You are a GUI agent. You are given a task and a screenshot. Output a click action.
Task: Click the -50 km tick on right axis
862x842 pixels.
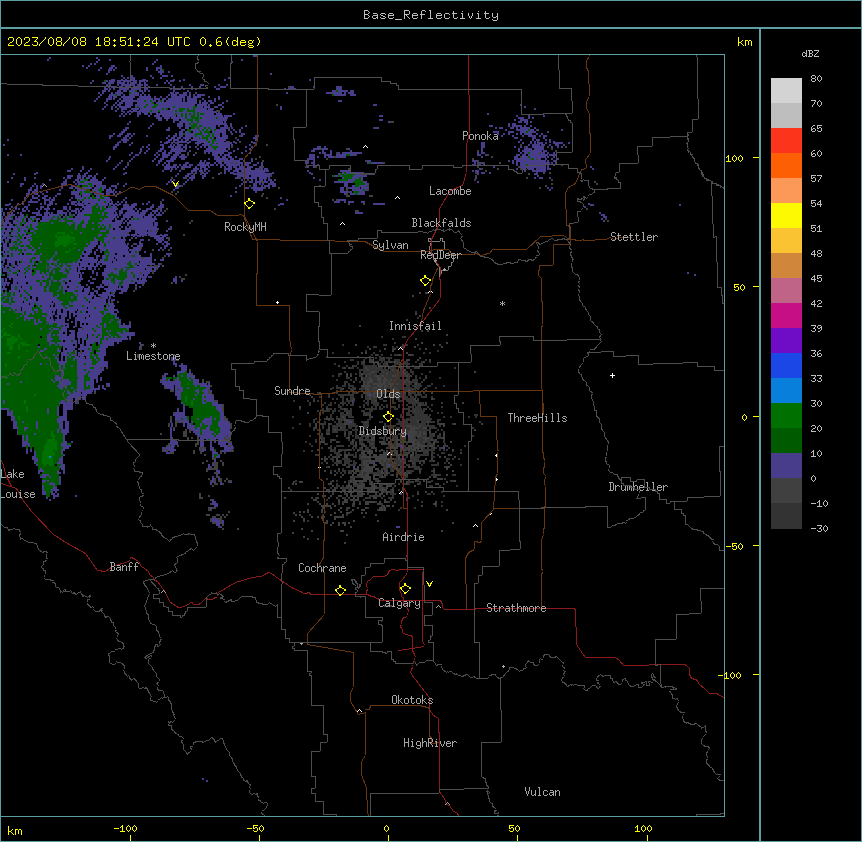(x=735, y=546)
